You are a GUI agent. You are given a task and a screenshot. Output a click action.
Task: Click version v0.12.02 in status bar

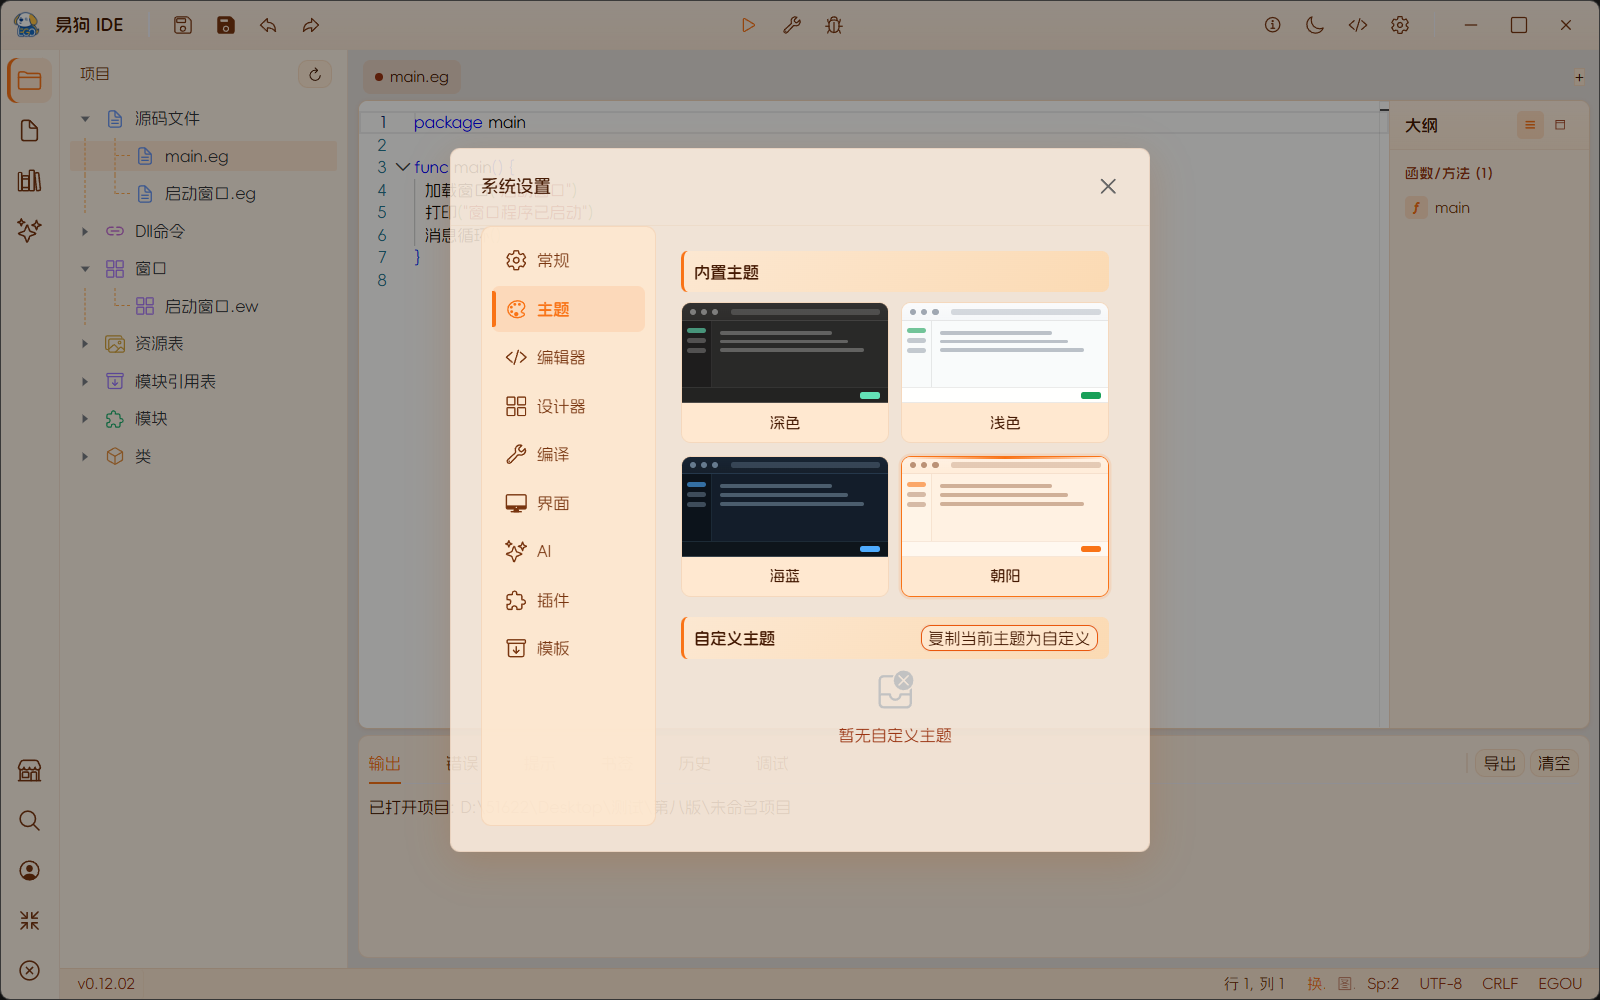tap(106, 984)
